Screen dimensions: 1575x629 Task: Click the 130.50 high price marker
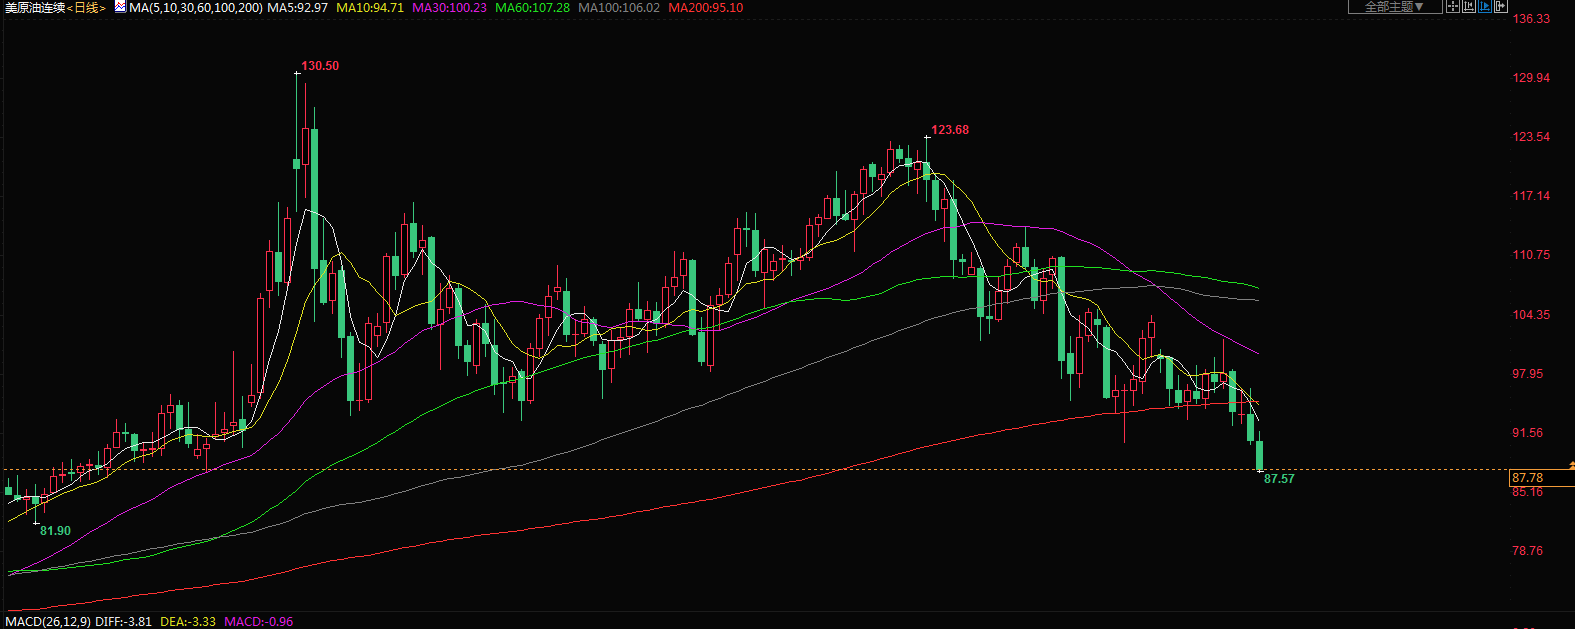point(320,66)
